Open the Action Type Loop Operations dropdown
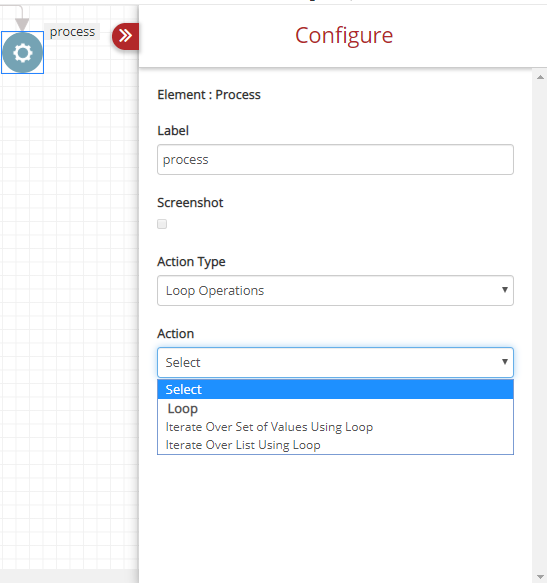Viewport: 547px width, 583px height. pyautogui.click(x=335, y=290)
